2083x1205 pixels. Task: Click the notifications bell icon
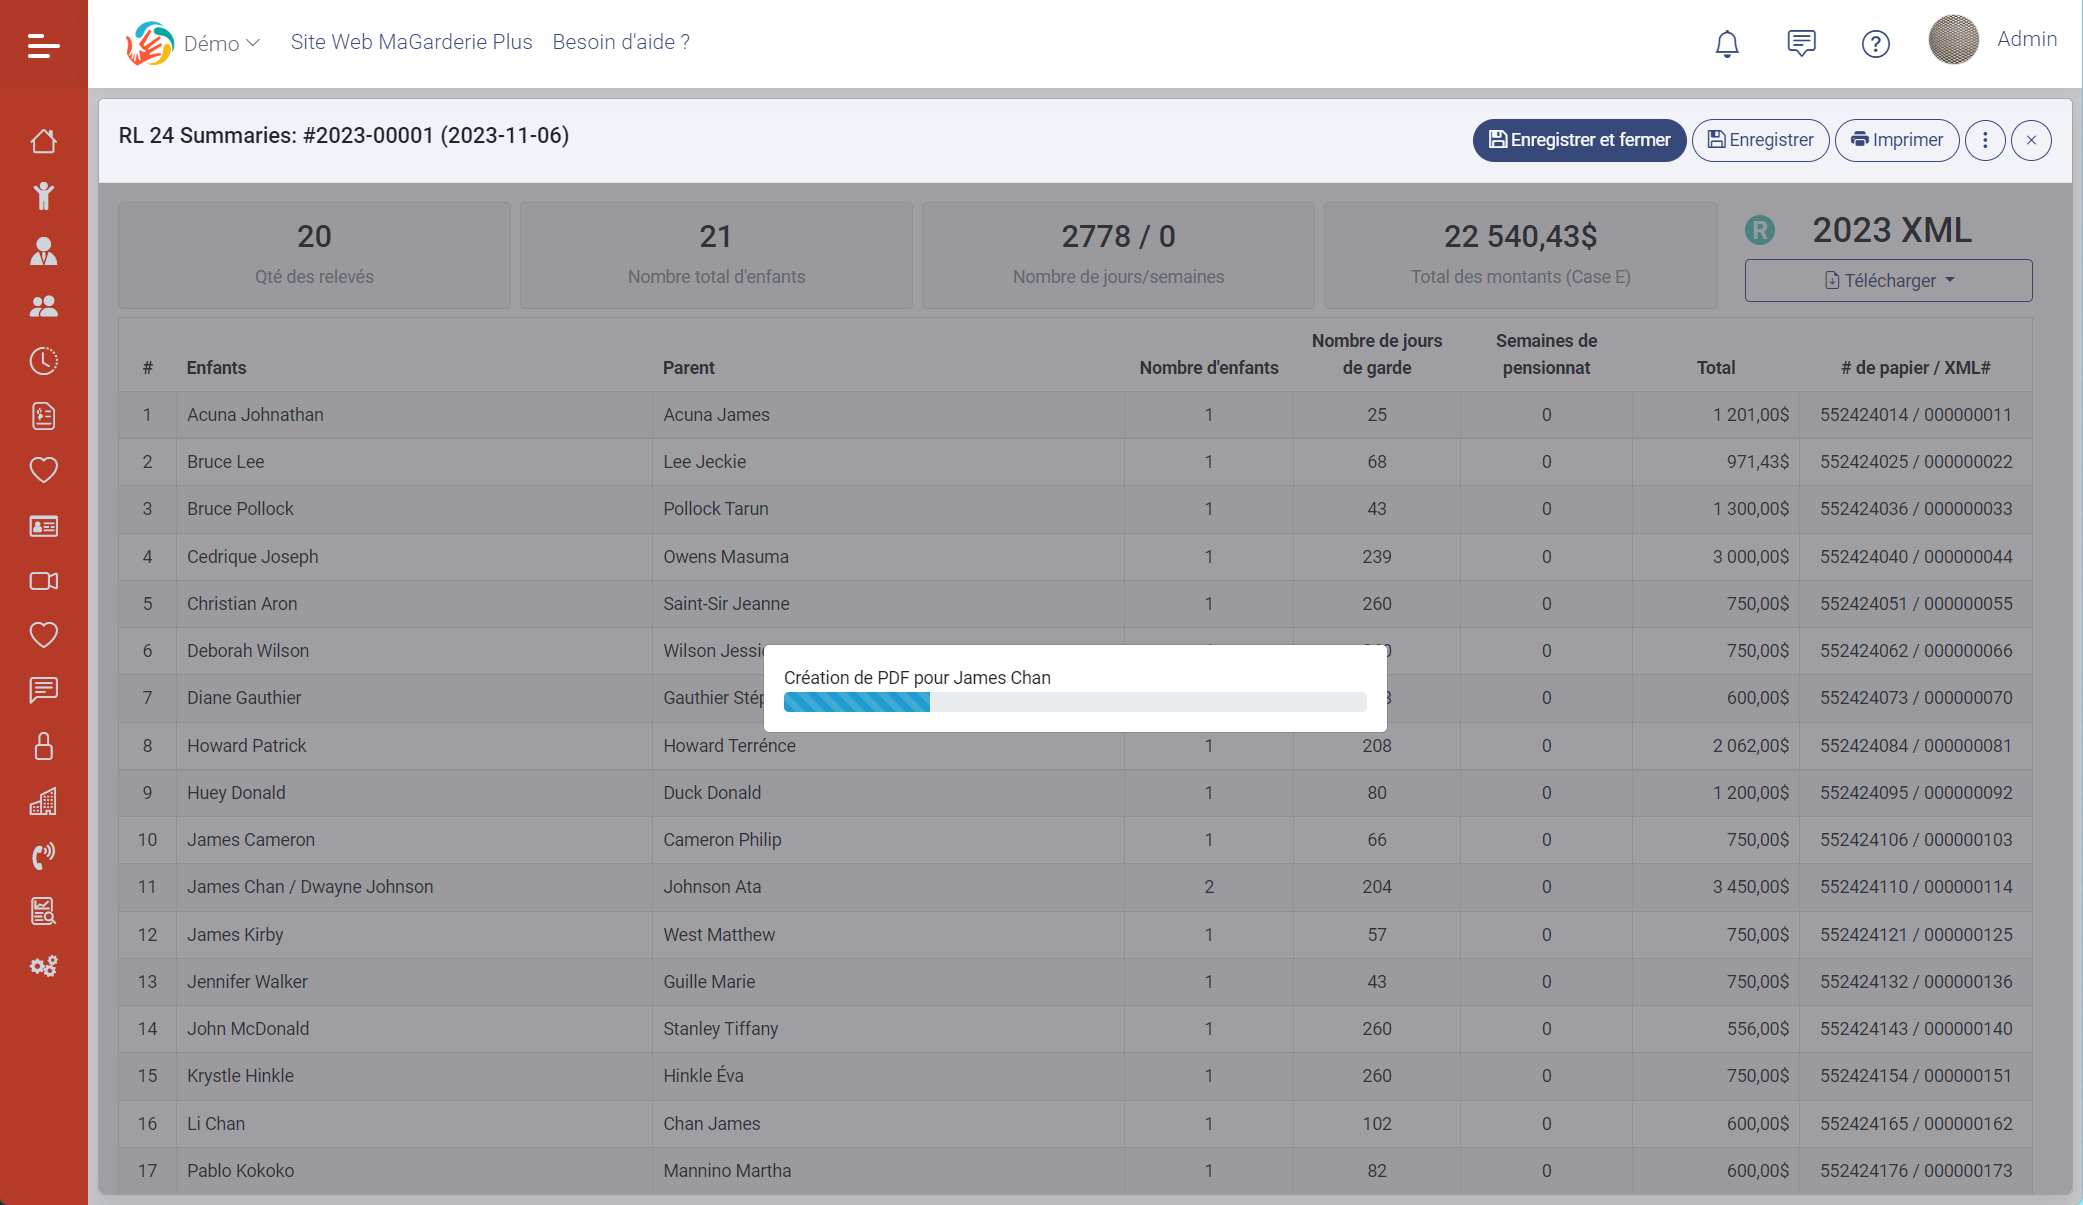click(1727, 43)
